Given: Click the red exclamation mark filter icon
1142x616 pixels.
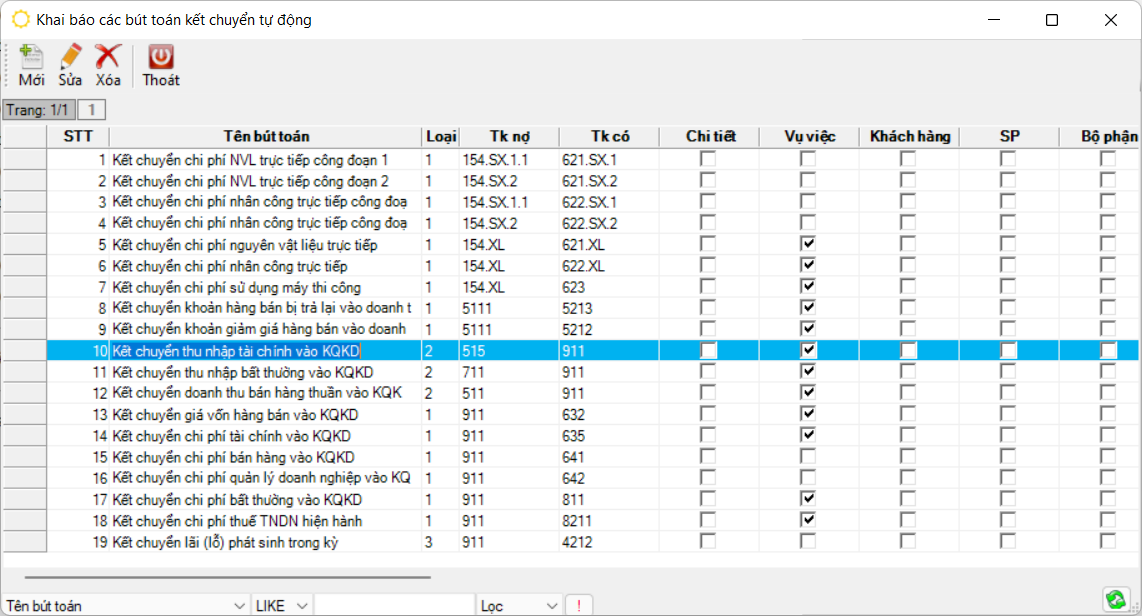Looking at the screenshot, I should click(x=578, y=606).
